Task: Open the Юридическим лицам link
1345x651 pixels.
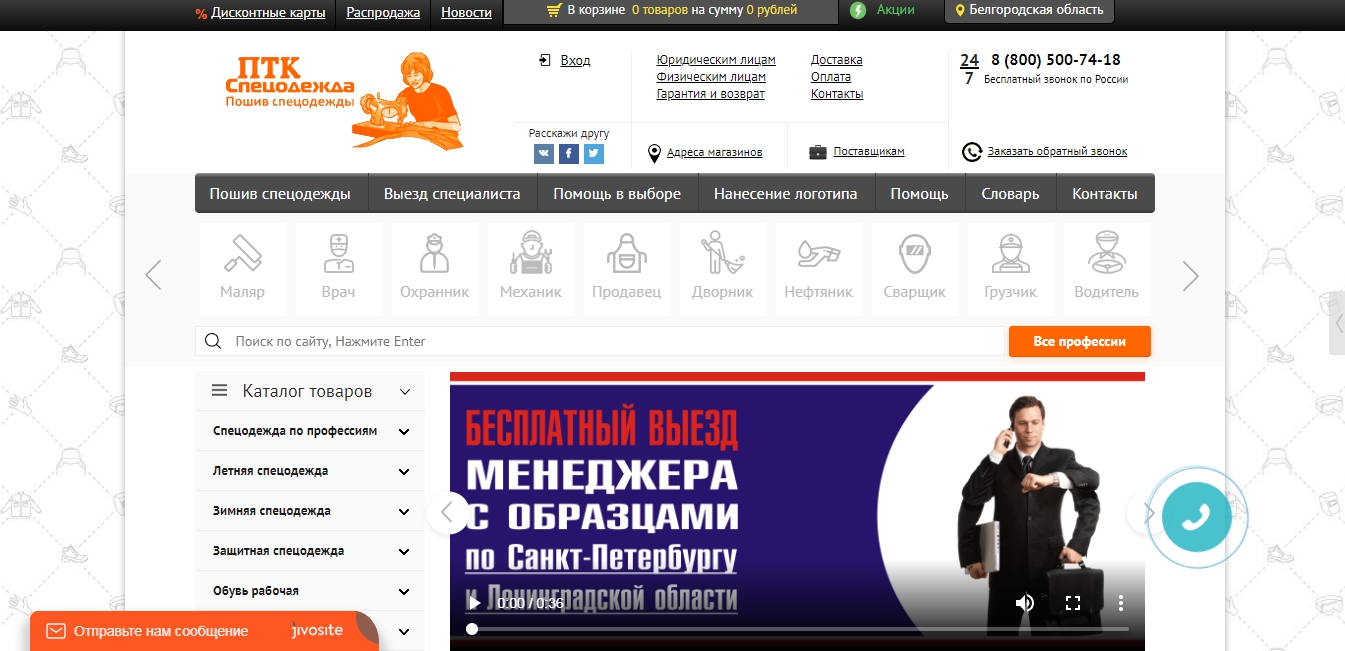Action: 716,60
